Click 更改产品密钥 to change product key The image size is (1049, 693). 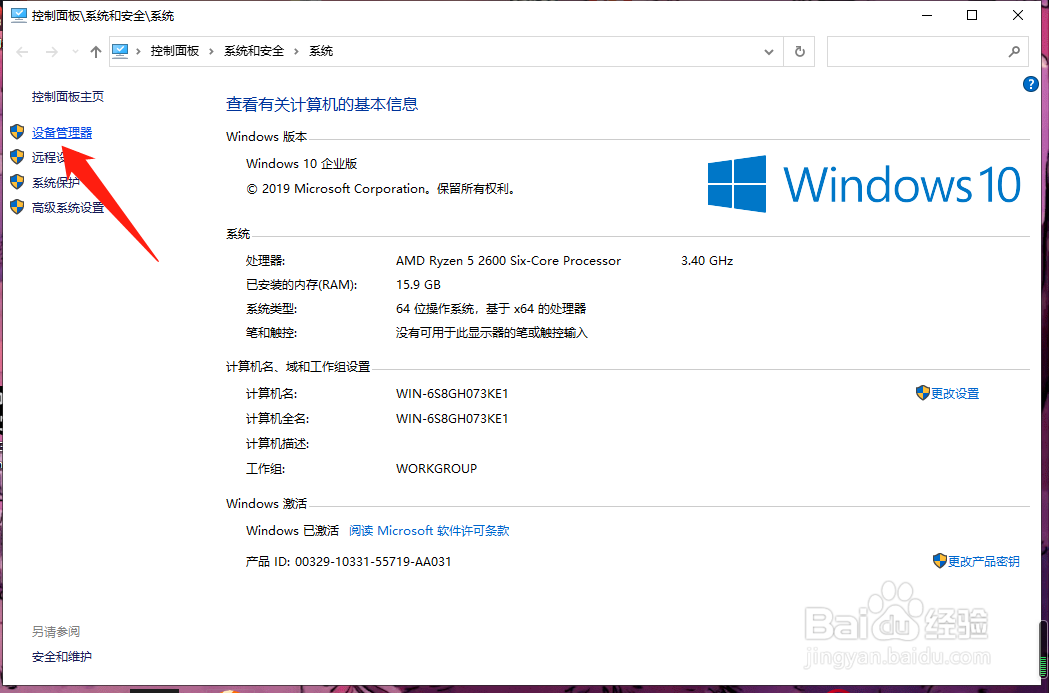[x=983, y=561]
